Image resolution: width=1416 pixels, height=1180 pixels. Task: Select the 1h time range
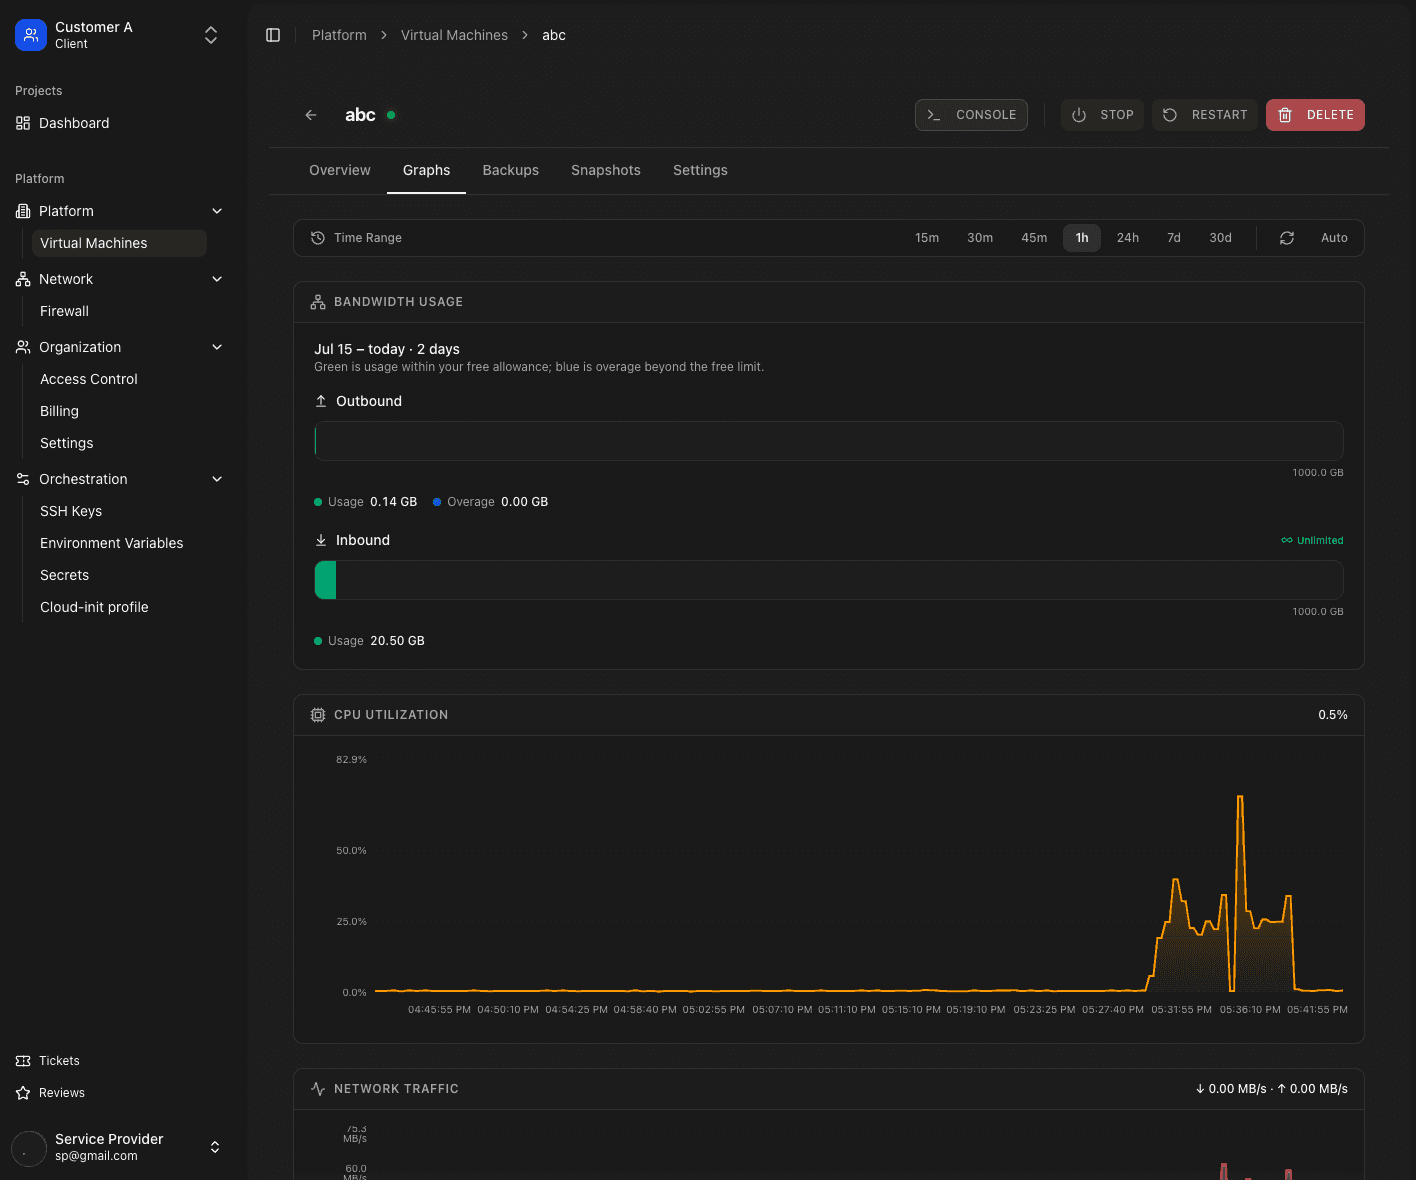1082,238
